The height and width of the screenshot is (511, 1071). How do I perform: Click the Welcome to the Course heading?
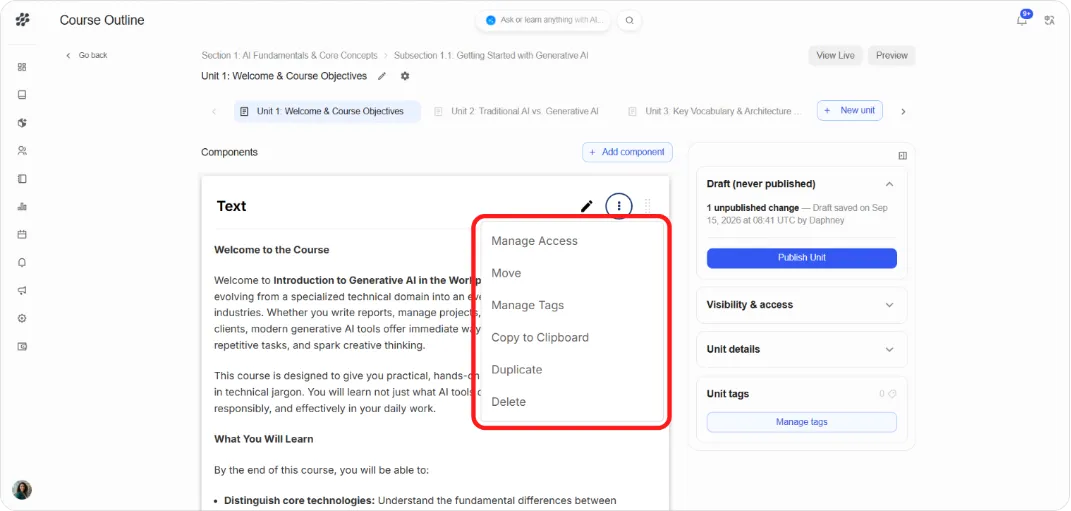click(x=272, y=250)
